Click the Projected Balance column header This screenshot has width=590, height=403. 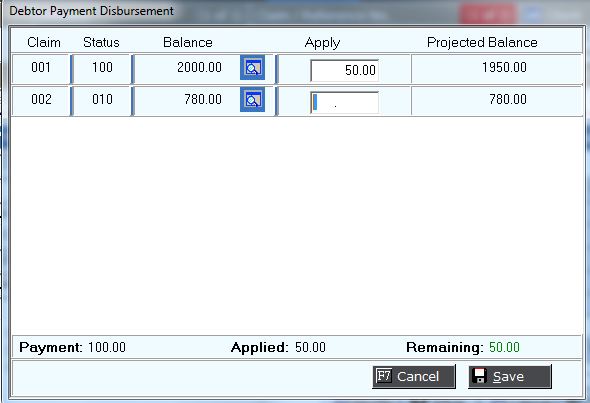[482, 42]
